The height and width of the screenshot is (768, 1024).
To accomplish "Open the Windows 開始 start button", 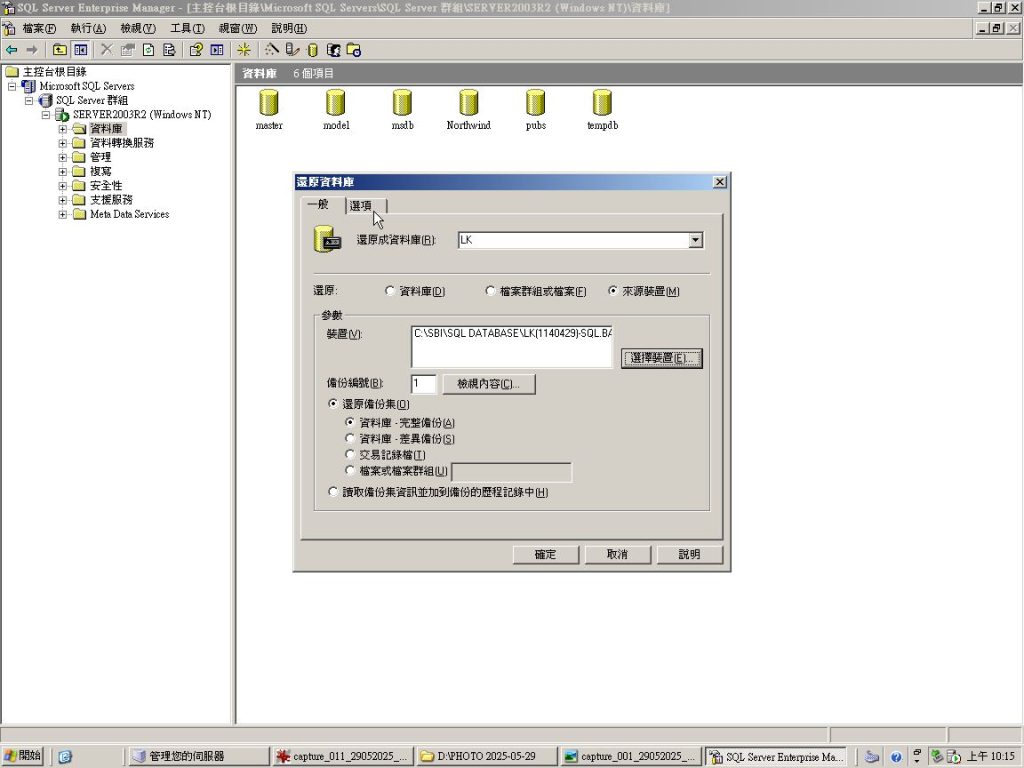I will point(23,756).
